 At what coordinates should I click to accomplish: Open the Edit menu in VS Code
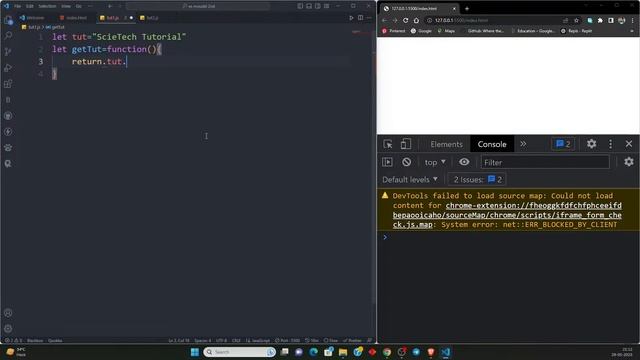pos(30,6)
